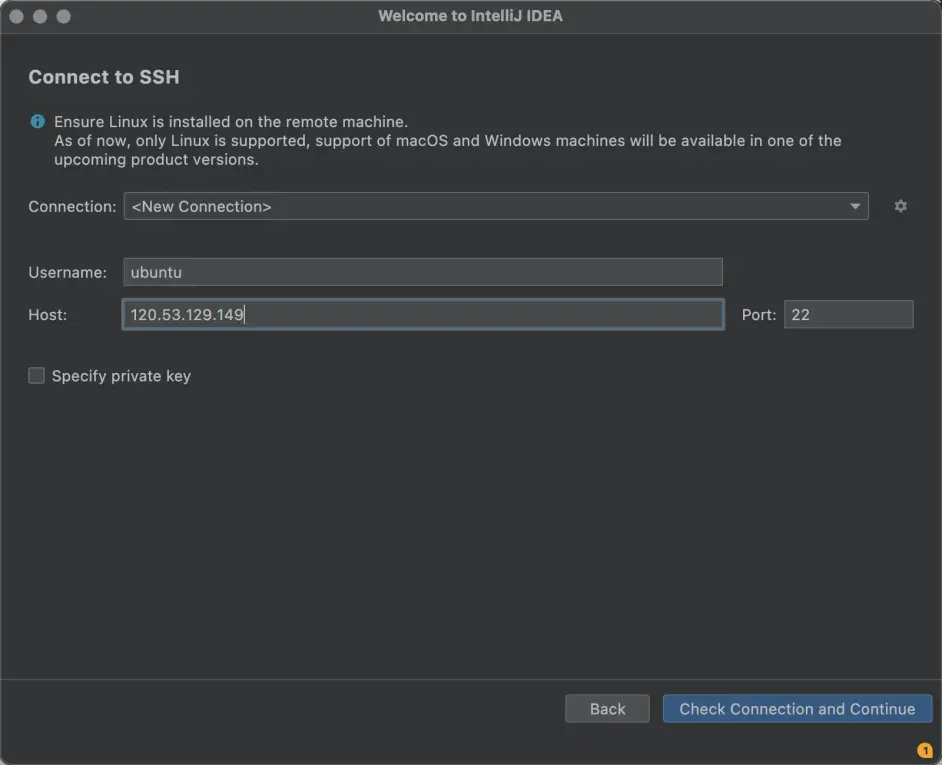942x765 pixels.
Task: Close the Welcome to IntelliJ IDEA window
Action: pos(17,16)
